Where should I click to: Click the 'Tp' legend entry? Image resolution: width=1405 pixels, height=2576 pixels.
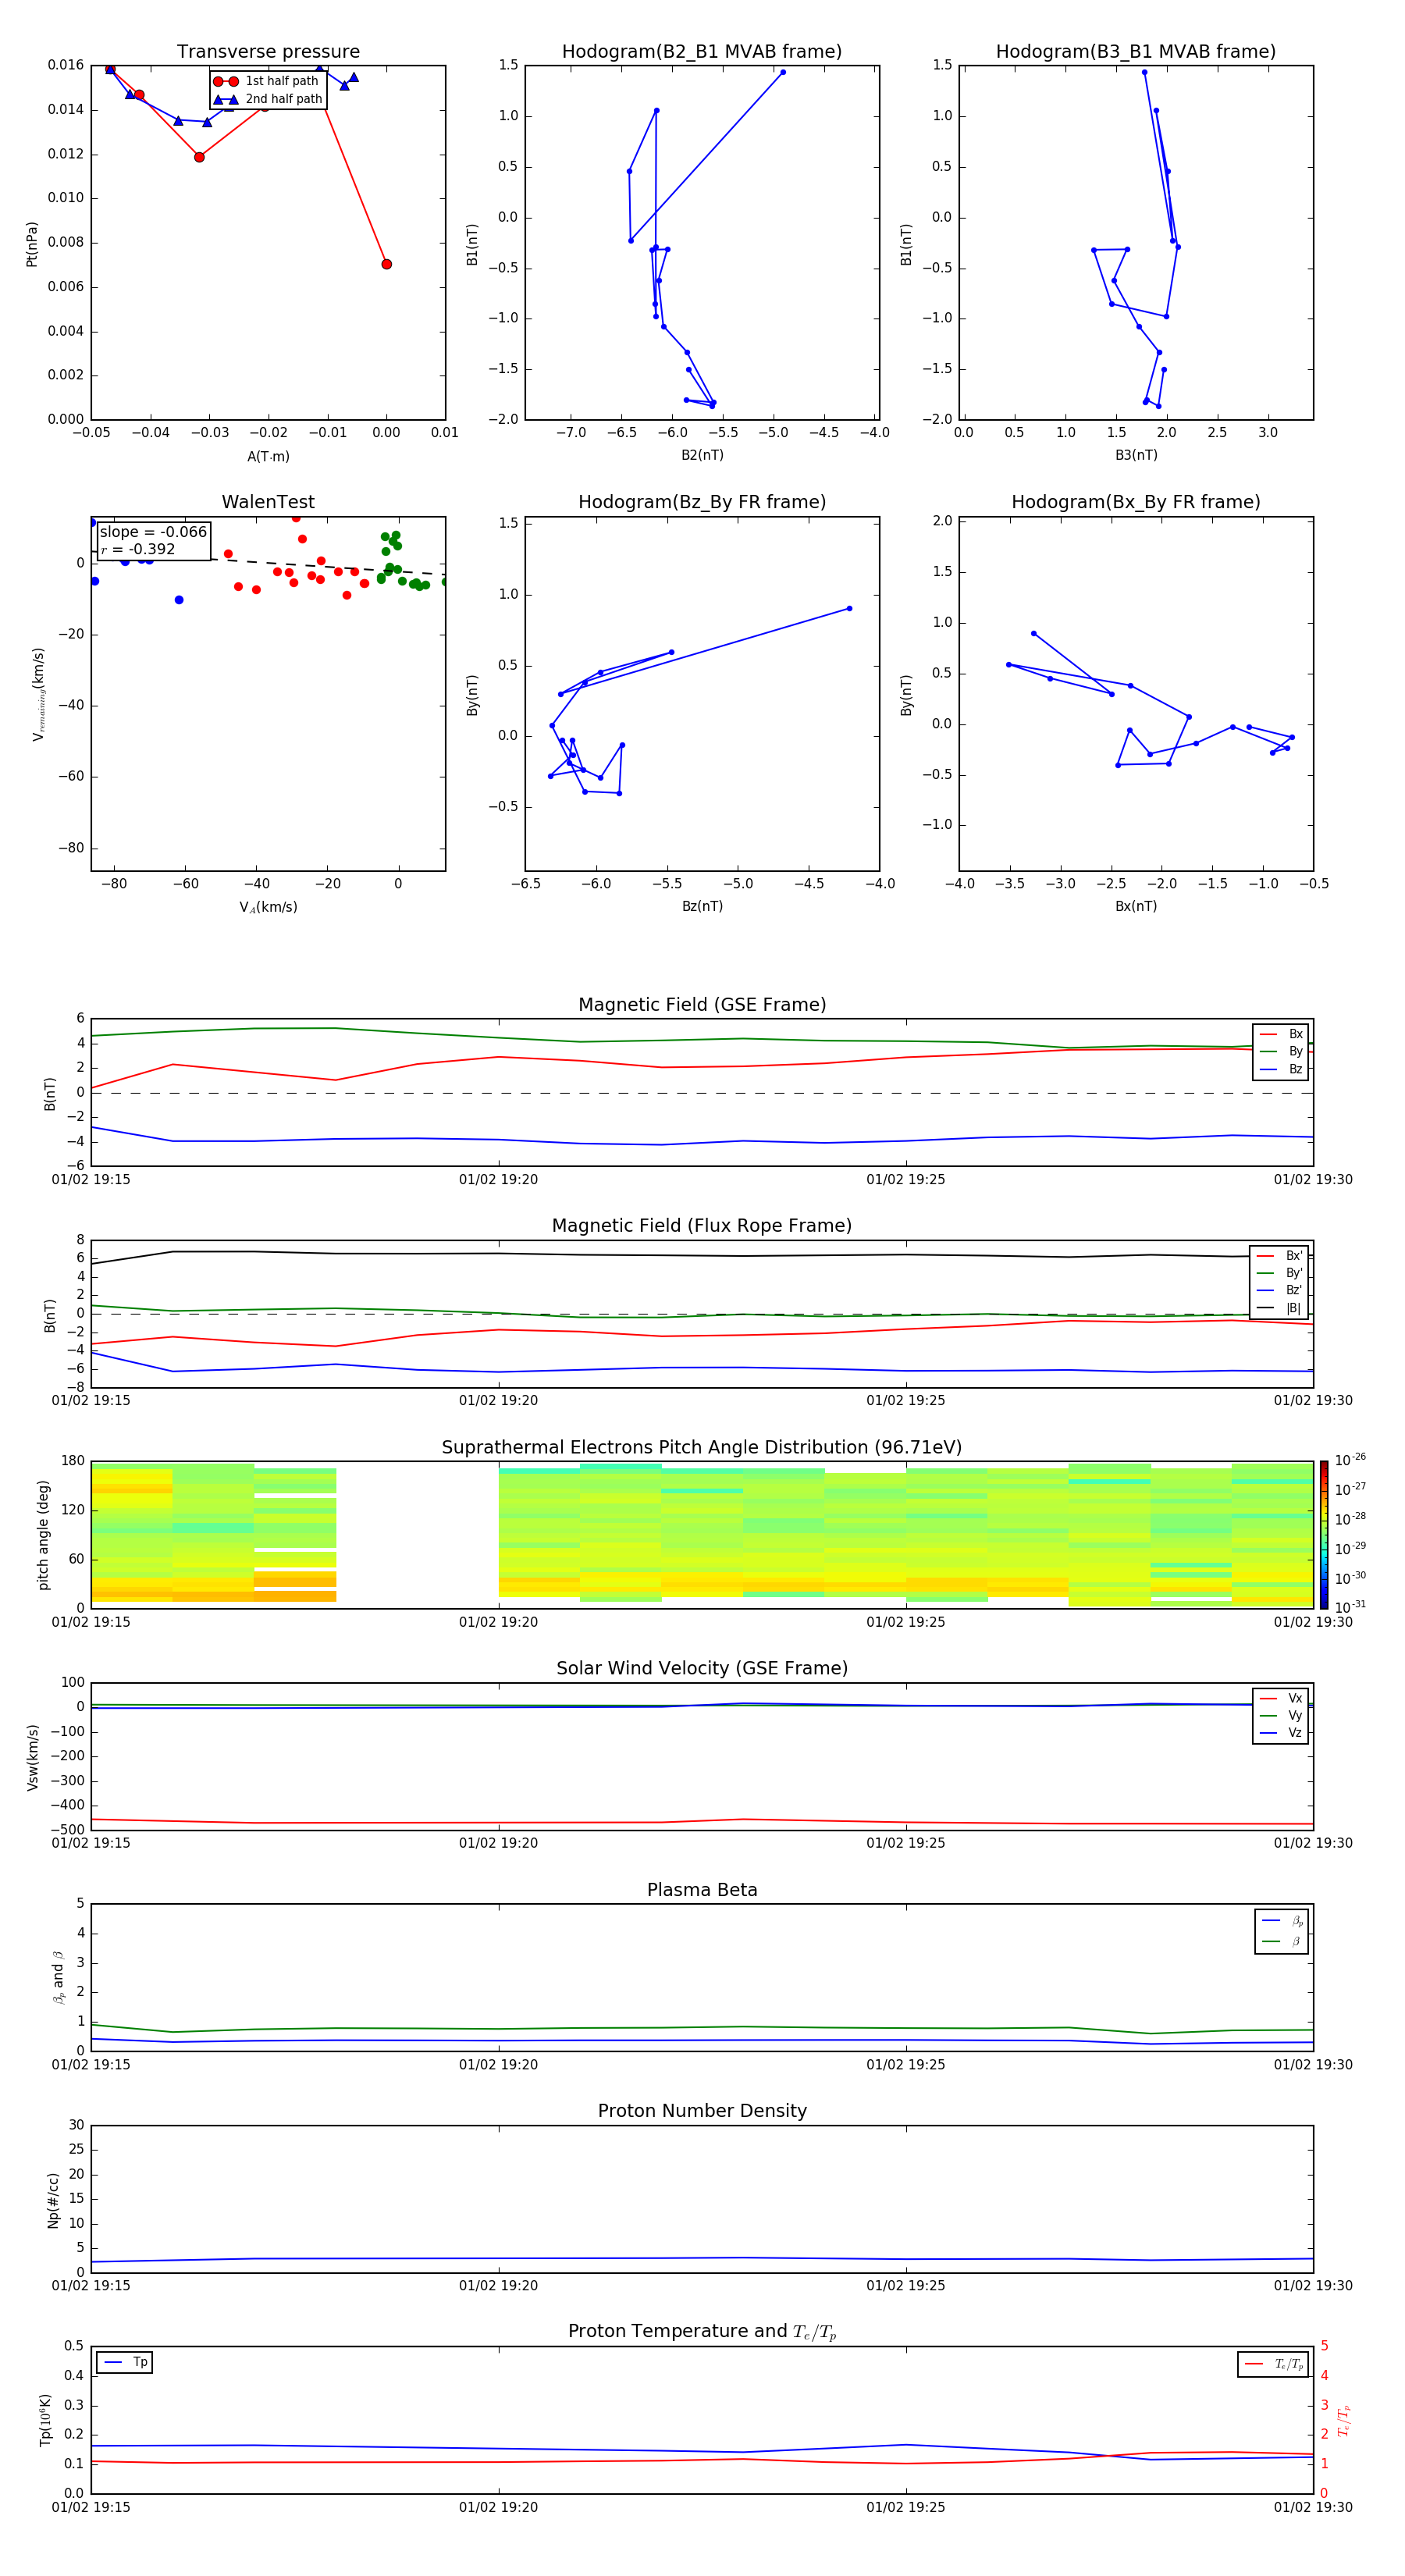125,2363
